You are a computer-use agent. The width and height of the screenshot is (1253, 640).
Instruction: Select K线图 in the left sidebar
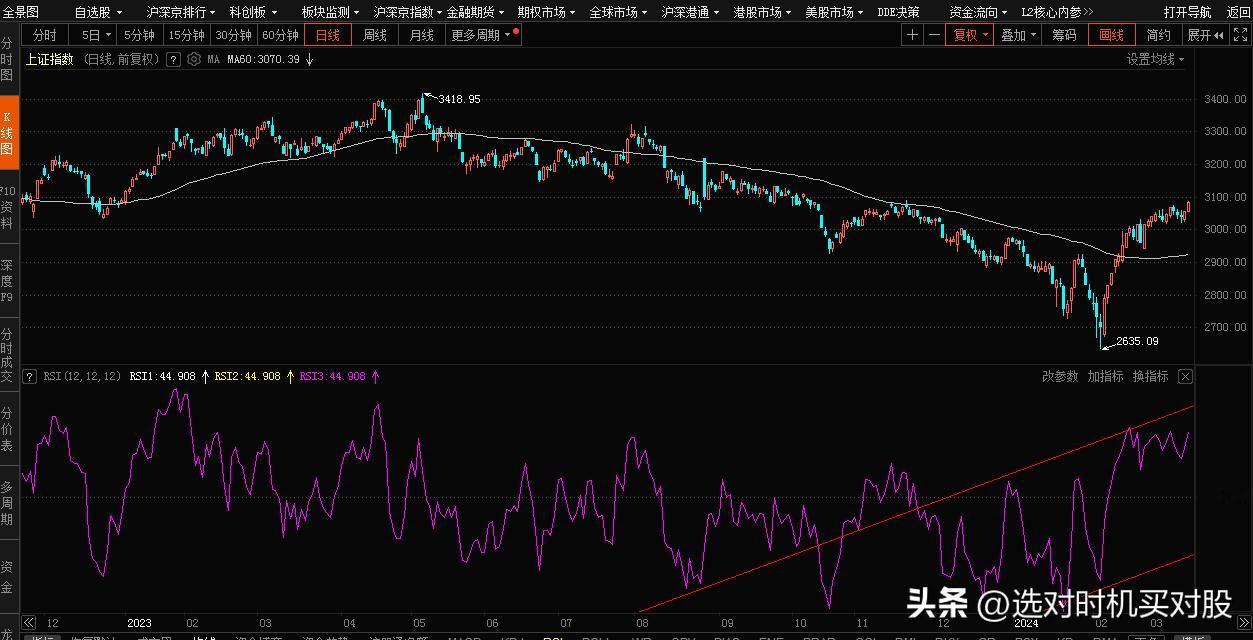7,132
